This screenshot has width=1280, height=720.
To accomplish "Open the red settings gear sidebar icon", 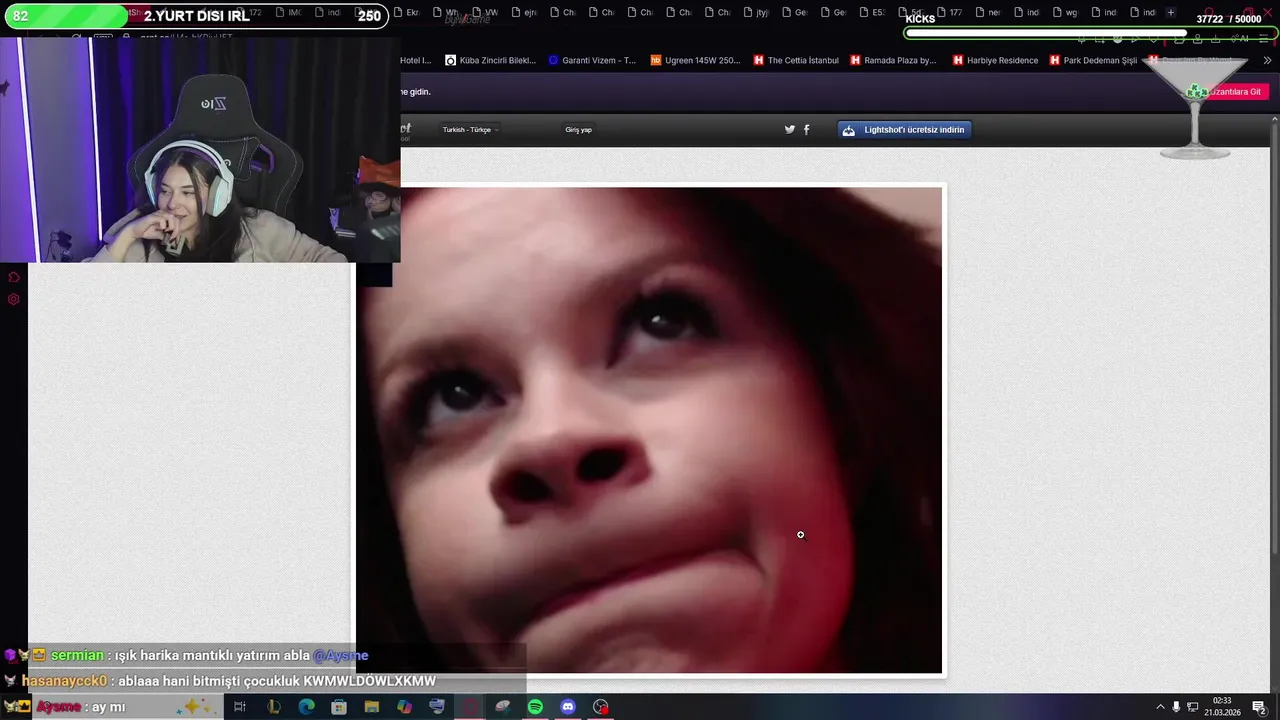I will click(13, 299).
